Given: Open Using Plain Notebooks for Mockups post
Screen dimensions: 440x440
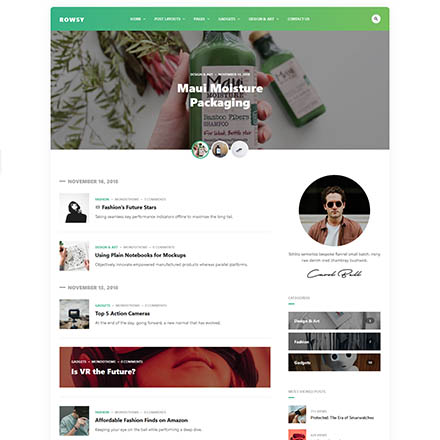Looking at the screenshot, I should [x=140, y=255].
